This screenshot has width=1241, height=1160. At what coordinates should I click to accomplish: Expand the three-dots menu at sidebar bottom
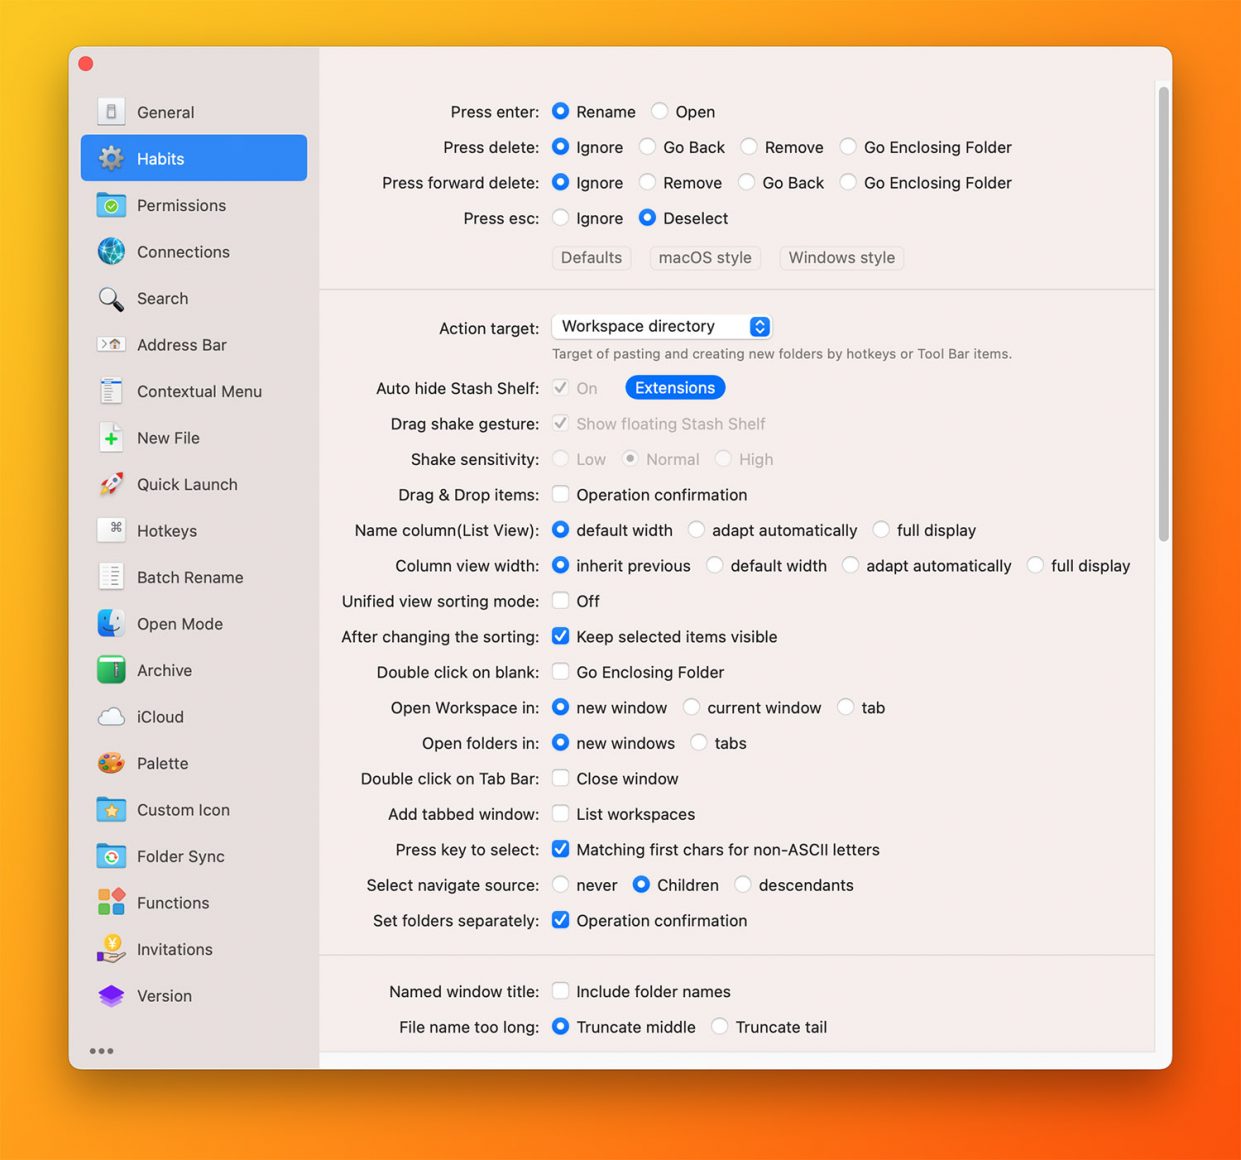click(x=101, y=1051)
